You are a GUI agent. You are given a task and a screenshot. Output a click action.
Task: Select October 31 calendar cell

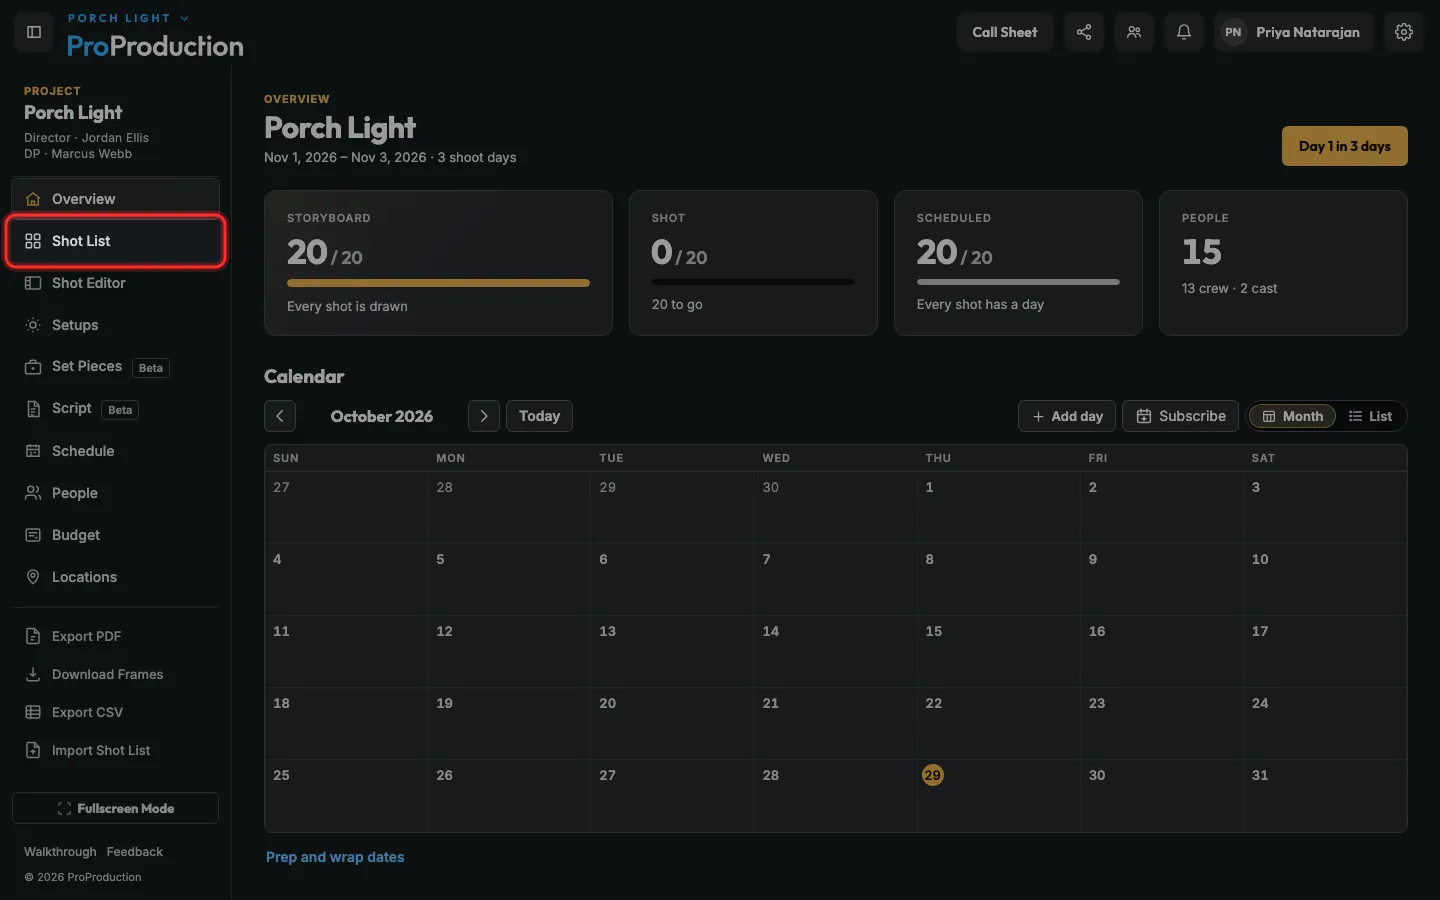pos(1325,795)
